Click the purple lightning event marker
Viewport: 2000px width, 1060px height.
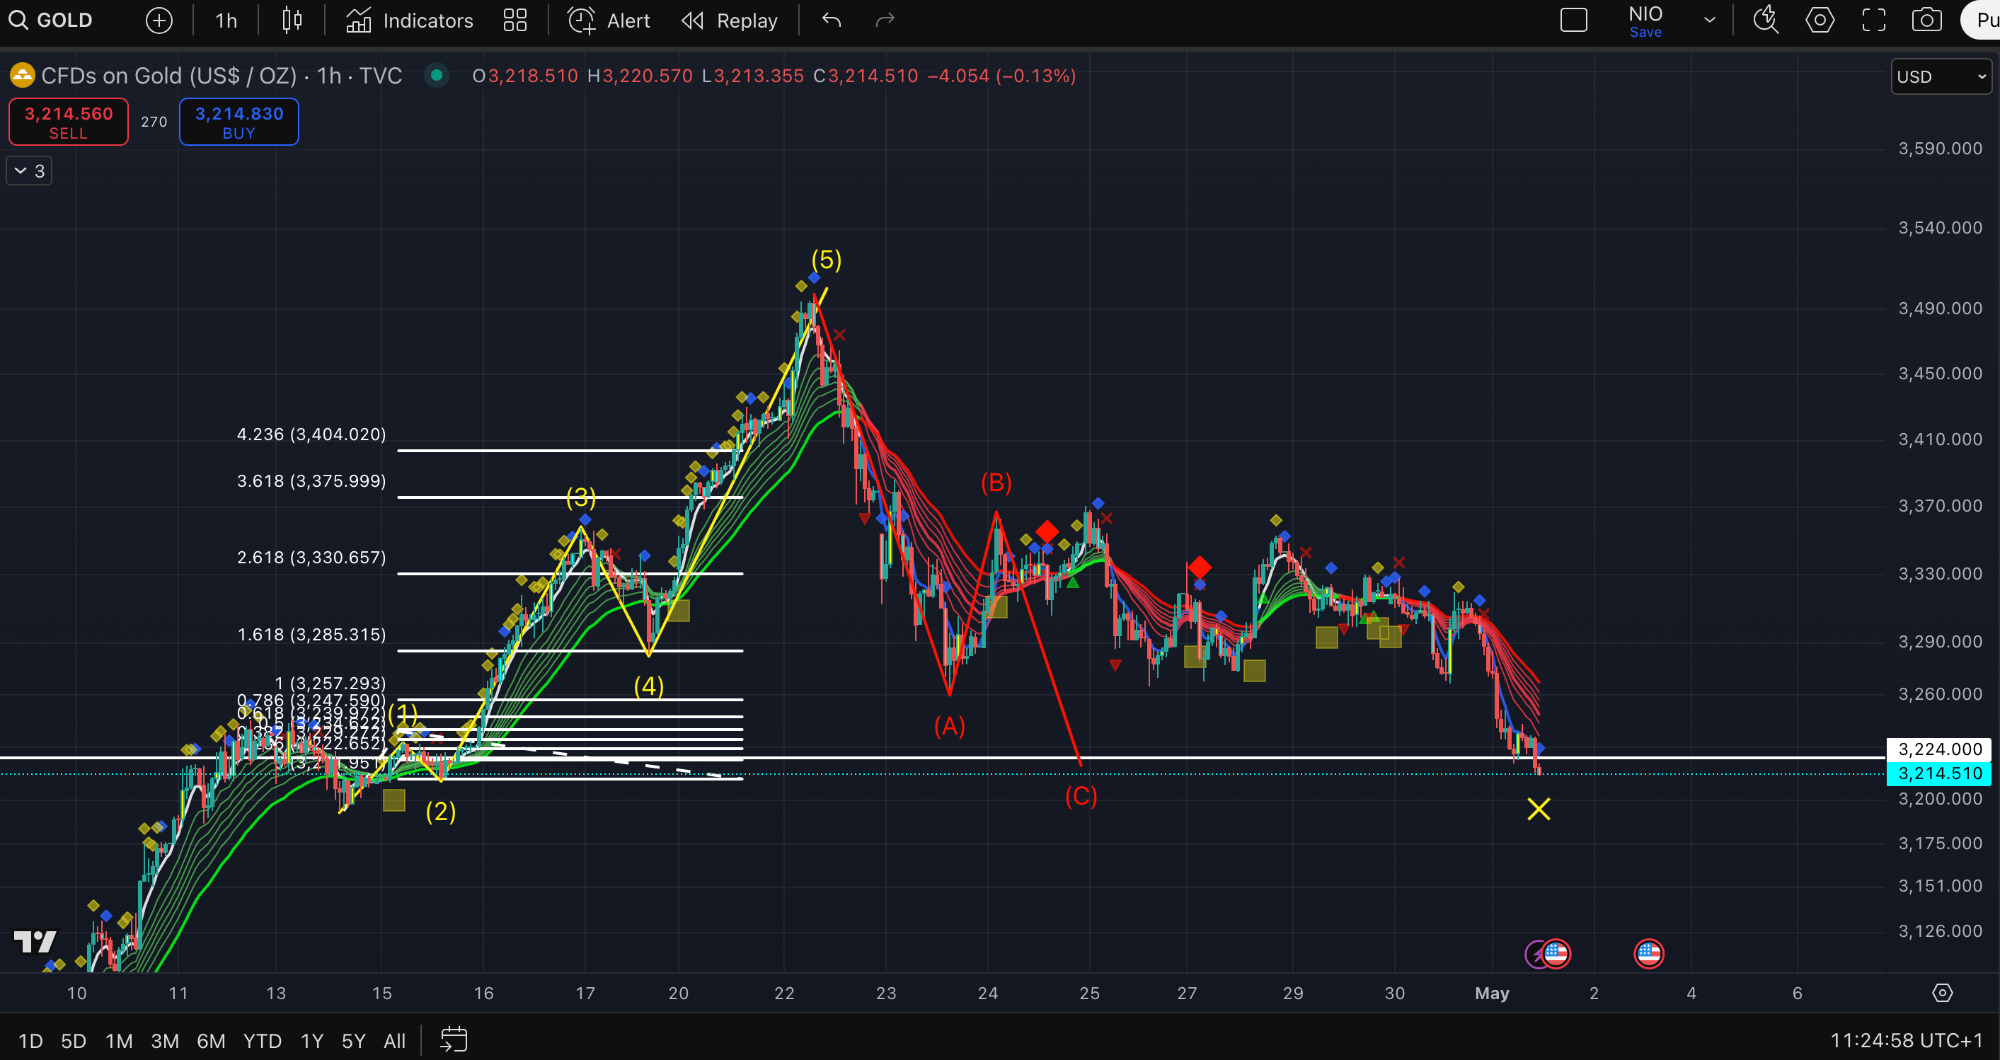click(1534, 954)
